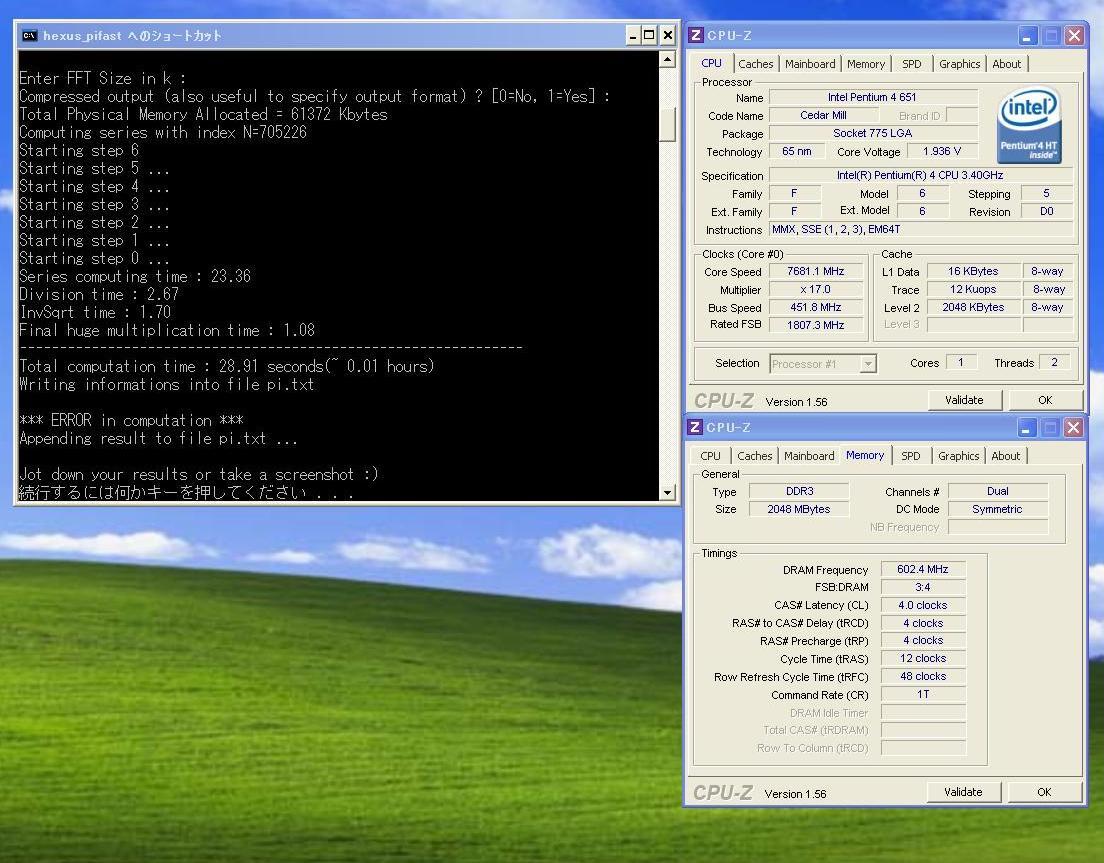This screenshot has width=1104, height=863.
Task: Click the CPU-Z logo icon in the top window title bar
Action: tap(696, 35)
